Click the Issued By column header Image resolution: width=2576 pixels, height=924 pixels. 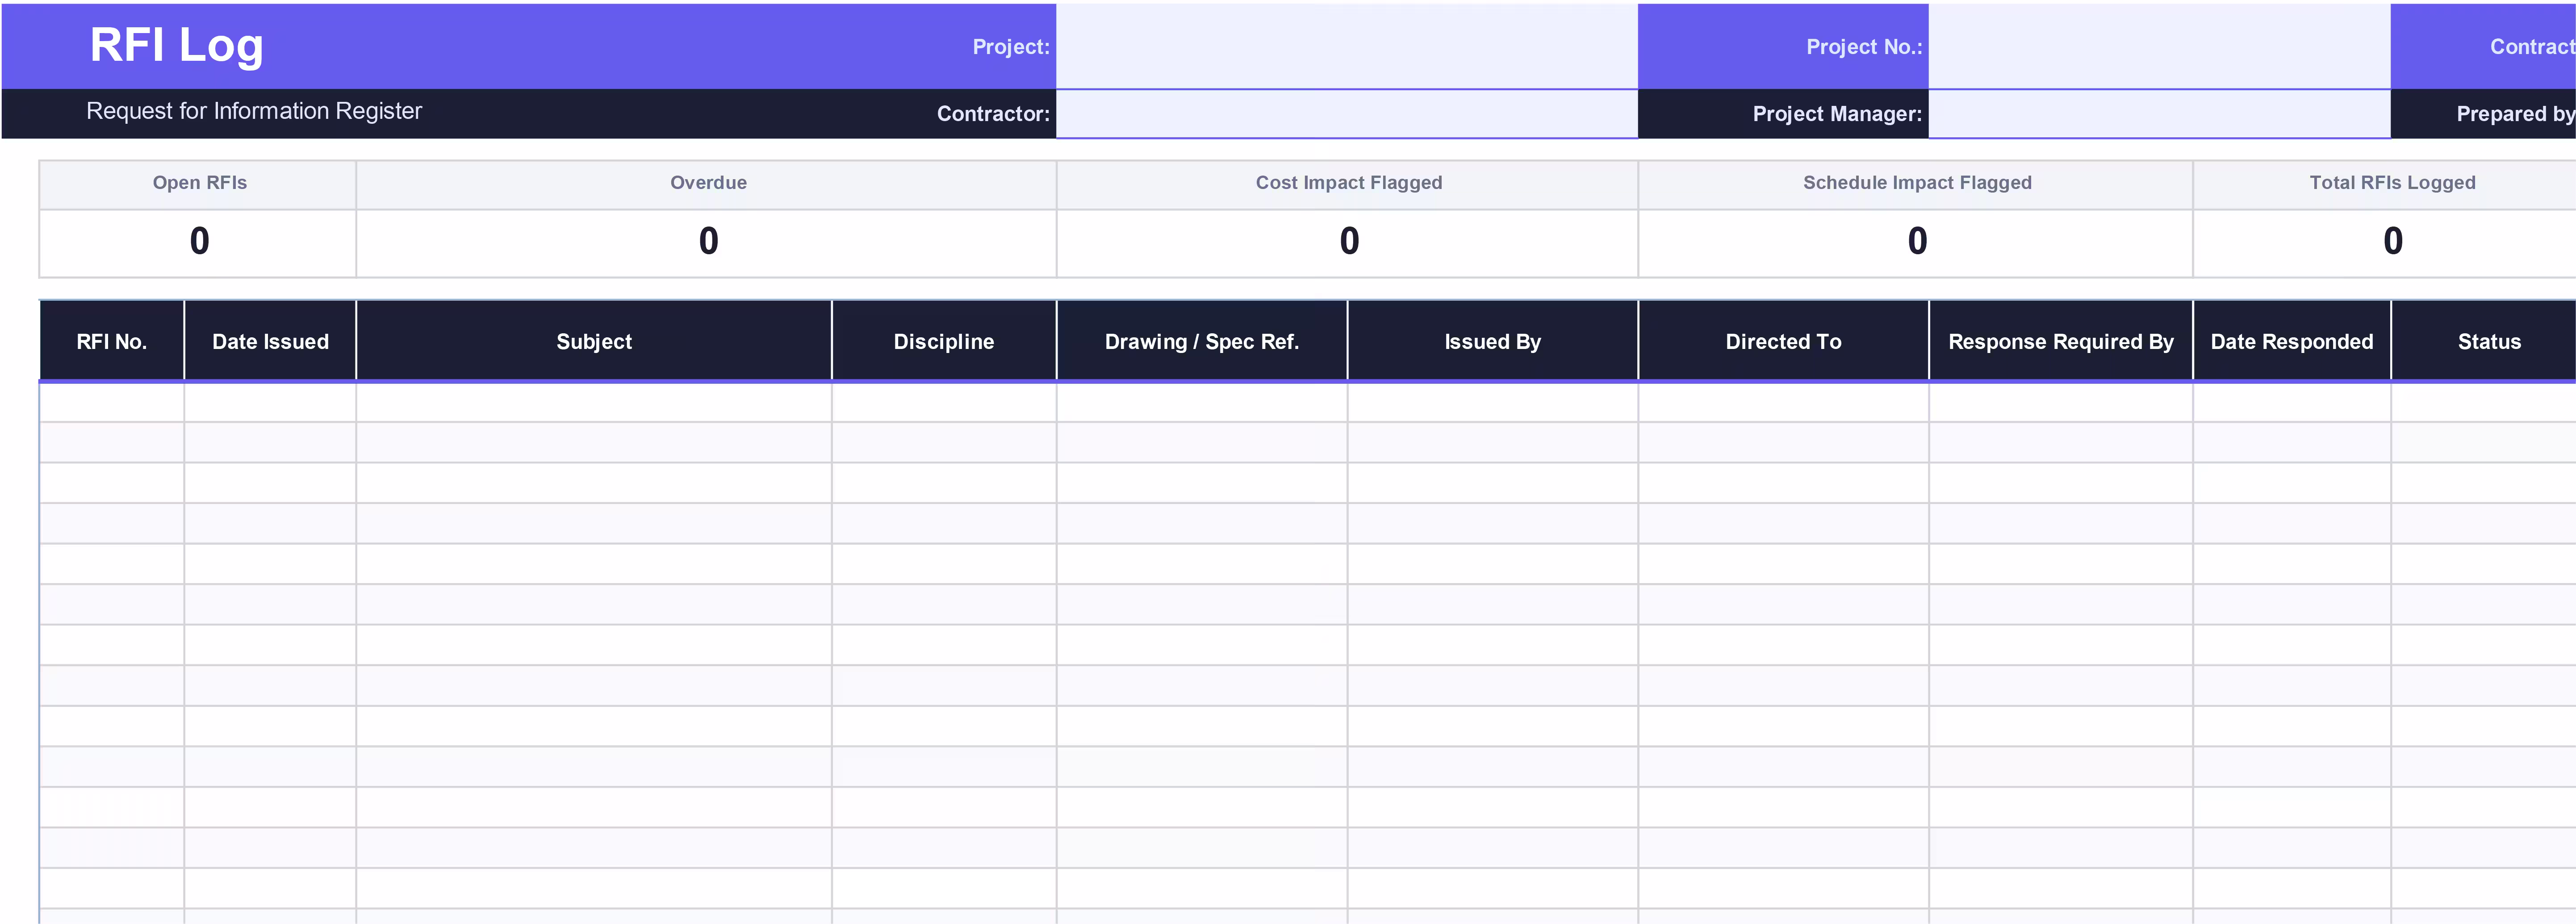[x=1493, y=342]
